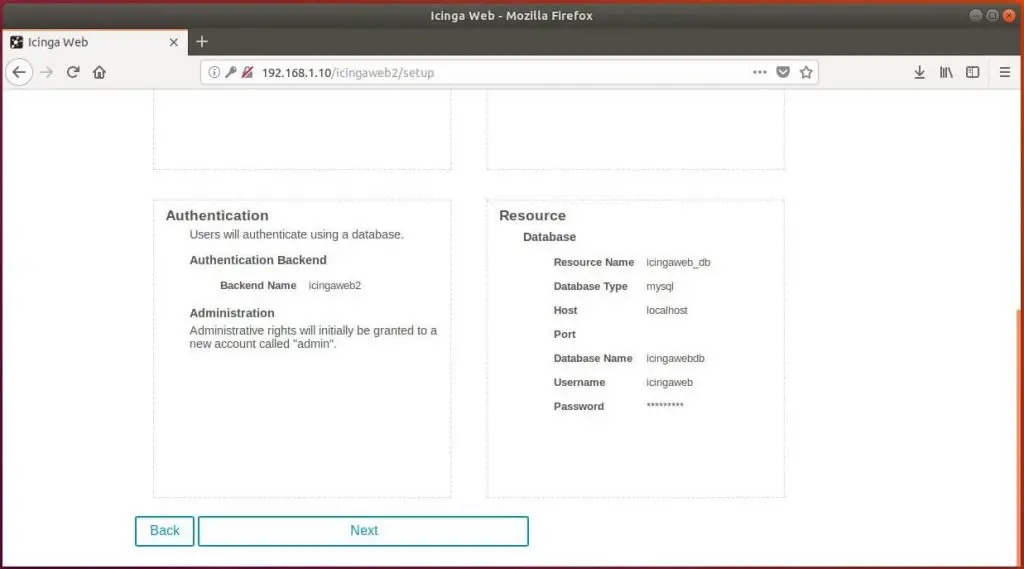
Task: Go back with the browser back arrow
Action: tap(19, 73)
